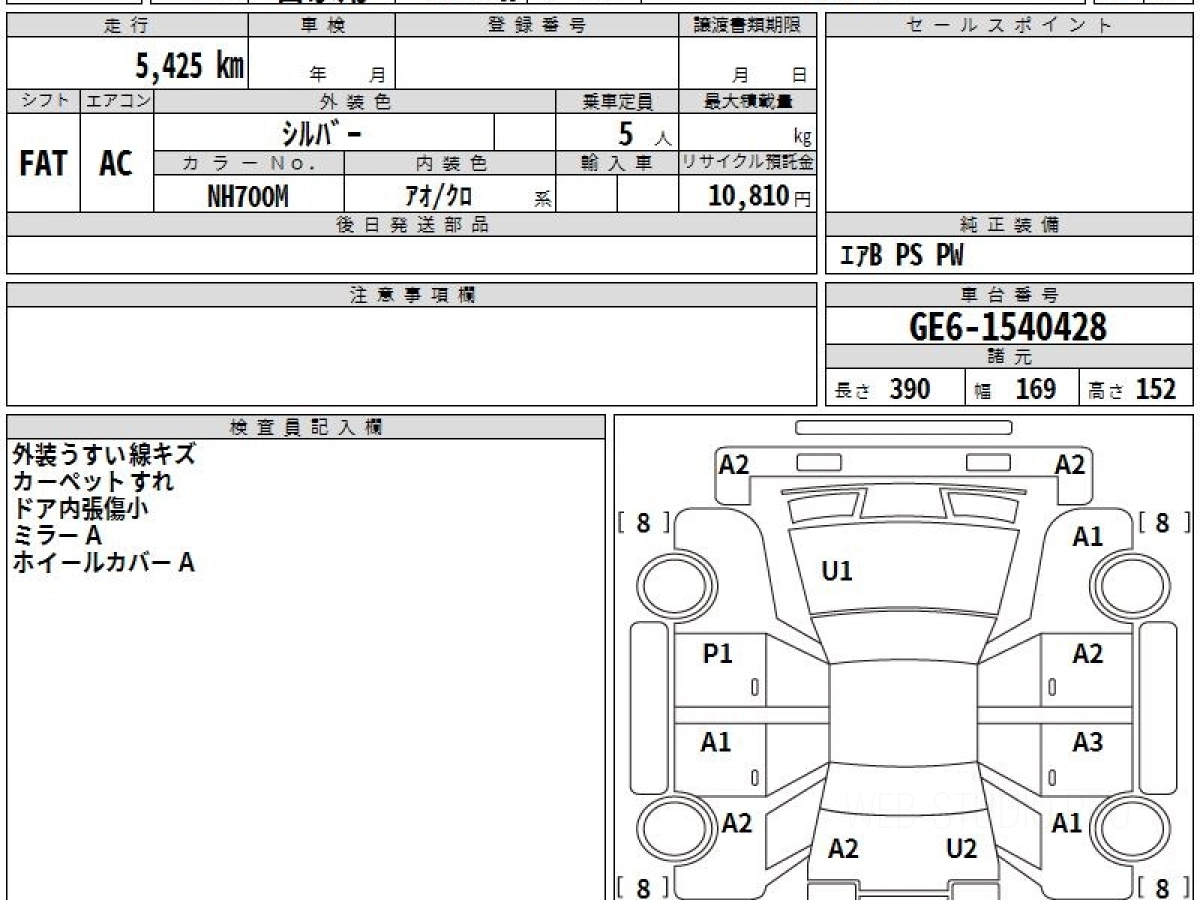
Task: Click the 乗車定員 header
Action: coord(617,101)
